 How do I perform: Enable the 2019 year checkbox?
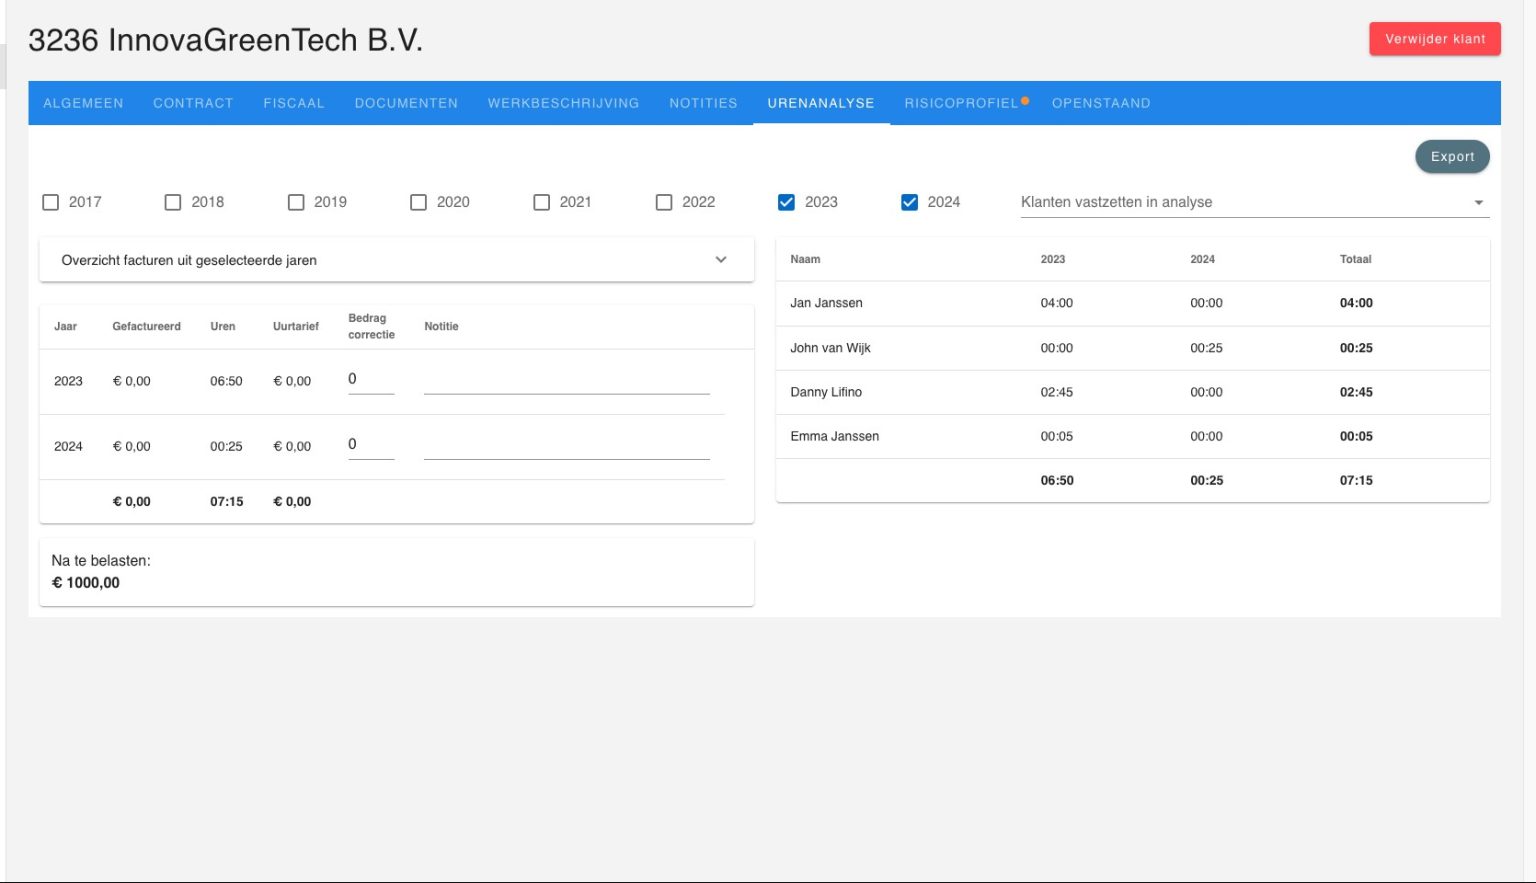[296, 202]
